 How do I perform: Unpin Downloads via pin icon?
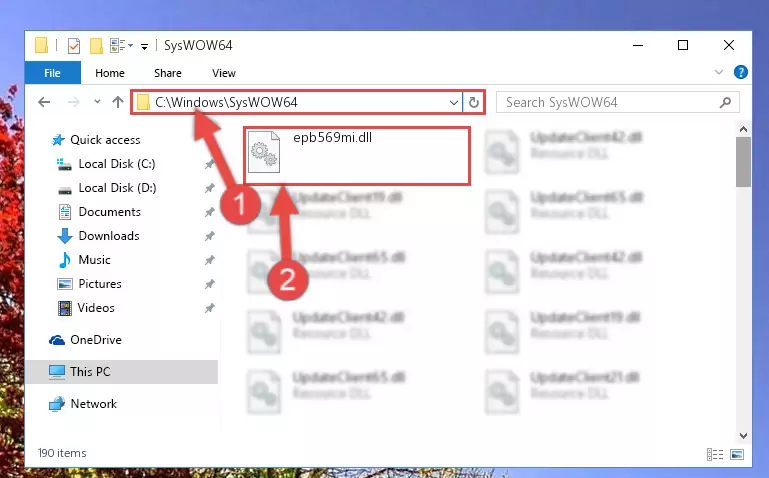tap(209, 236)
